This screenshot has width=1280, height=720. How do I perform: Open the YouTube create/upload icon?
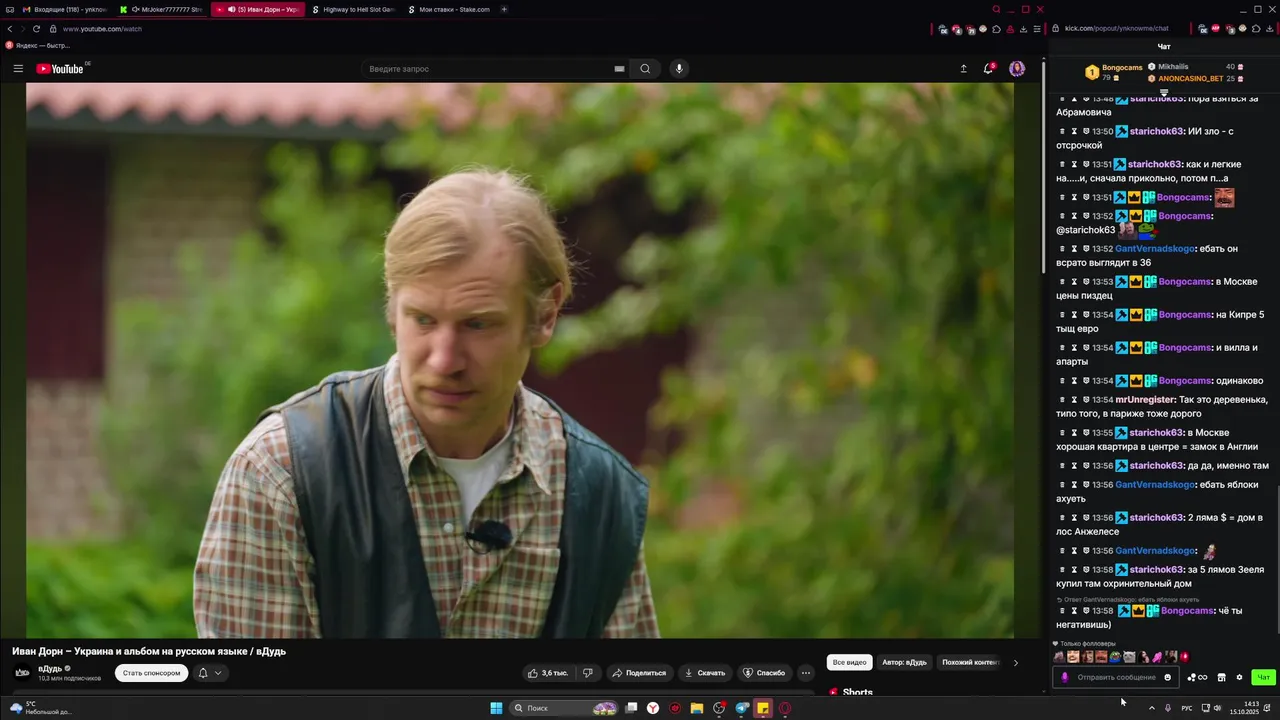(x=963, y=69)
